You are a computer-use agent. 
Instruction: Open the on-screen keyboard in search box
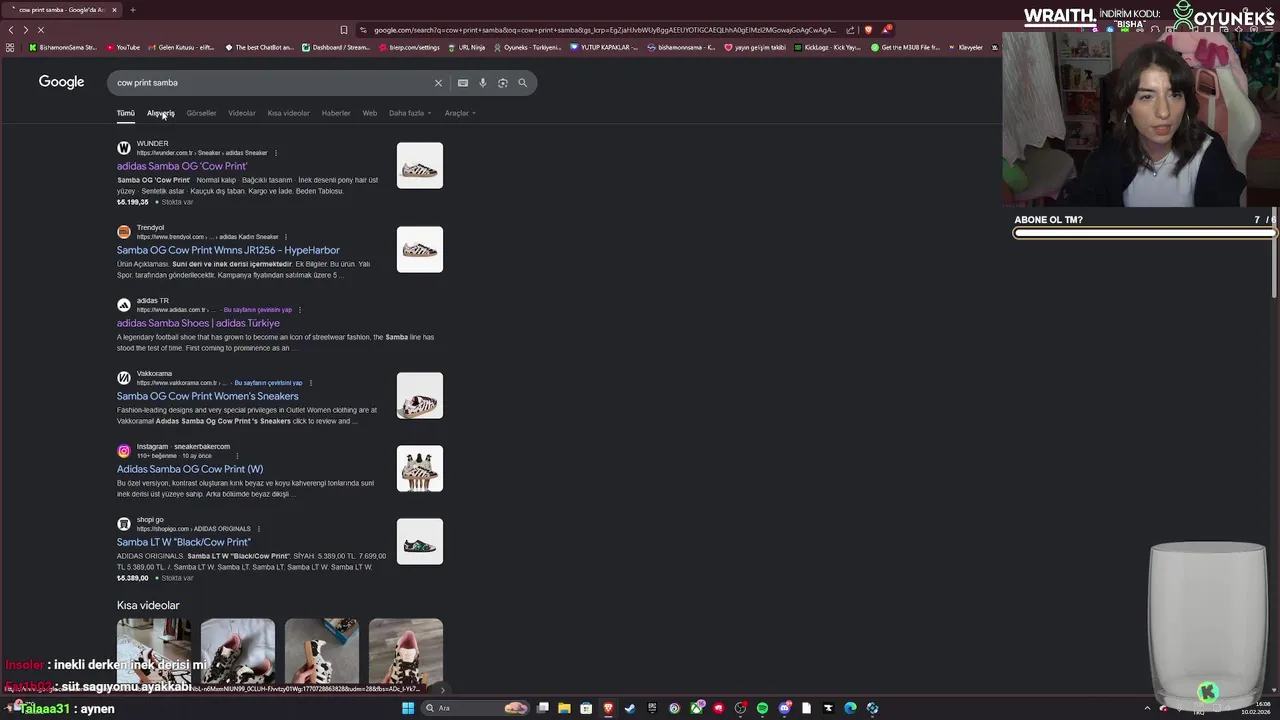(x=462, y=83)
